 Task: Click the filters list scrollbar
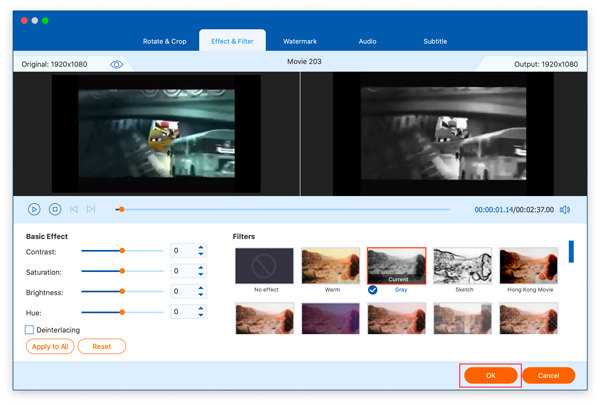(571, 251)
